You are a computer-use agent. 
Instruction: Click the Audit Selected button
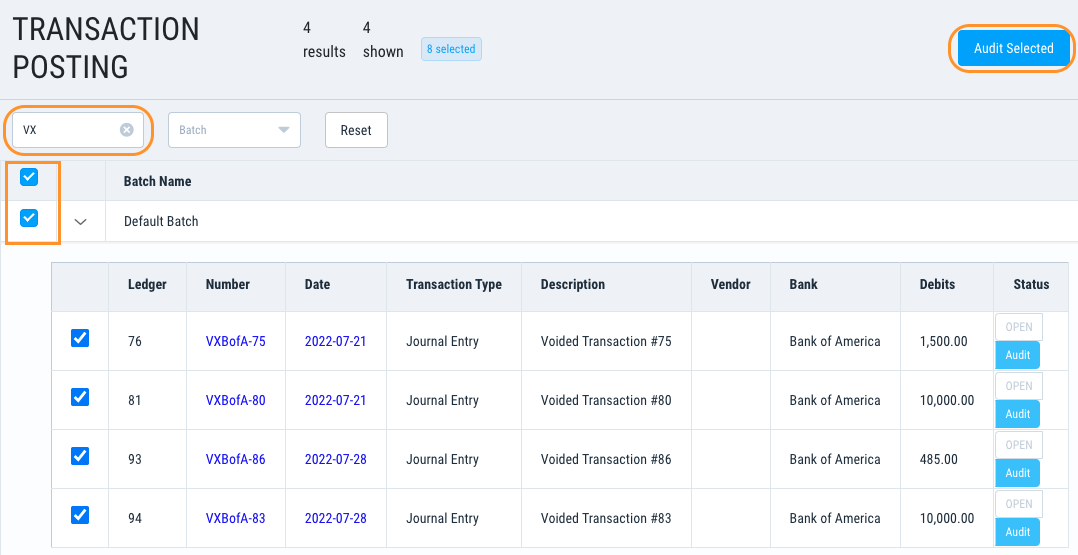pos(1013,48)
